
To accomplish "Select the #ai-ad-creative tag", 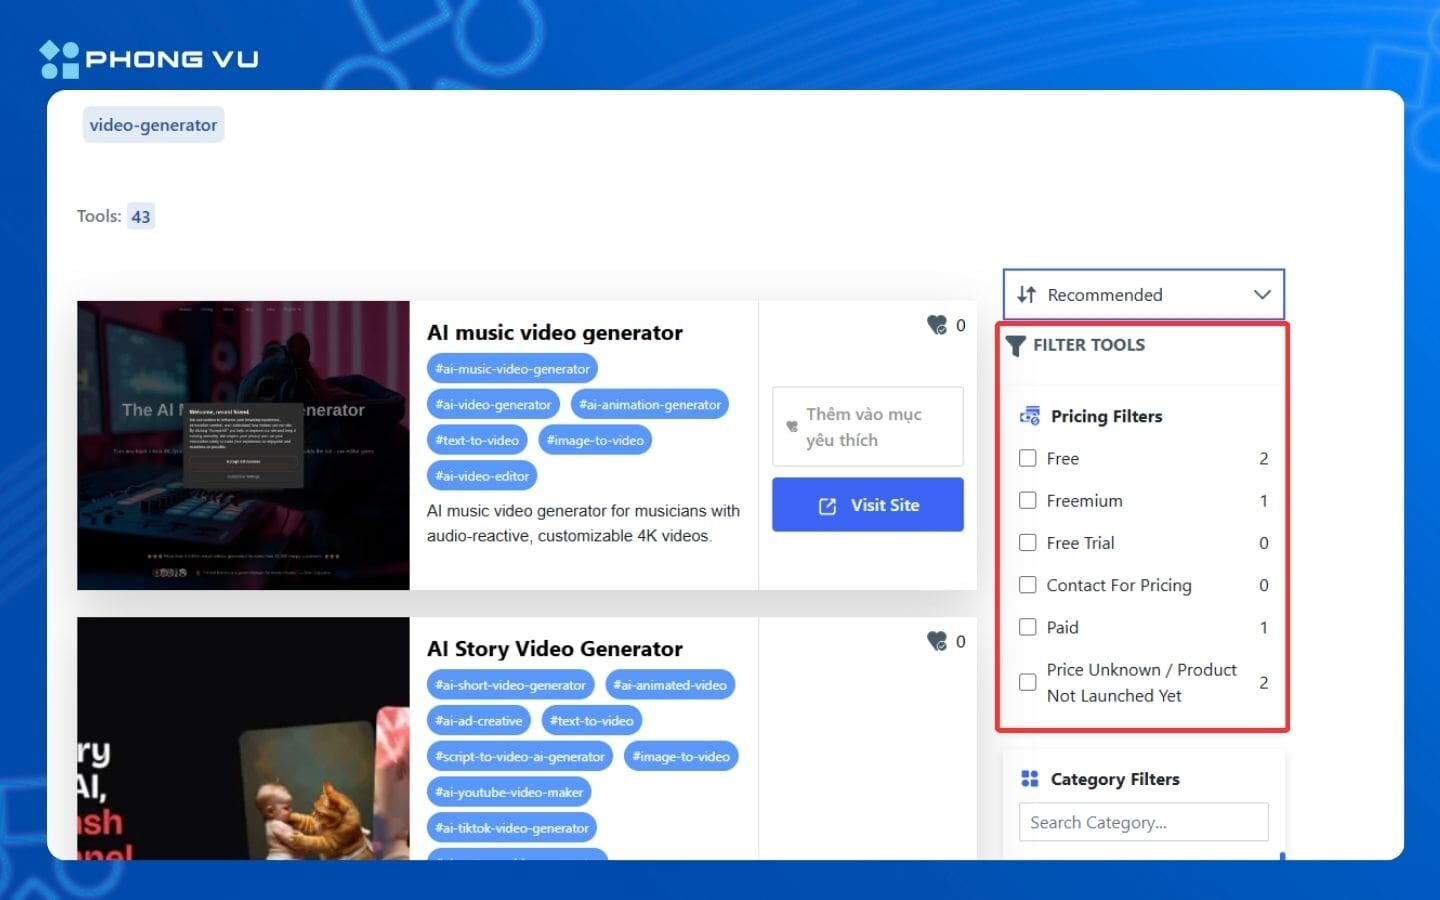I will coord(479,721).
